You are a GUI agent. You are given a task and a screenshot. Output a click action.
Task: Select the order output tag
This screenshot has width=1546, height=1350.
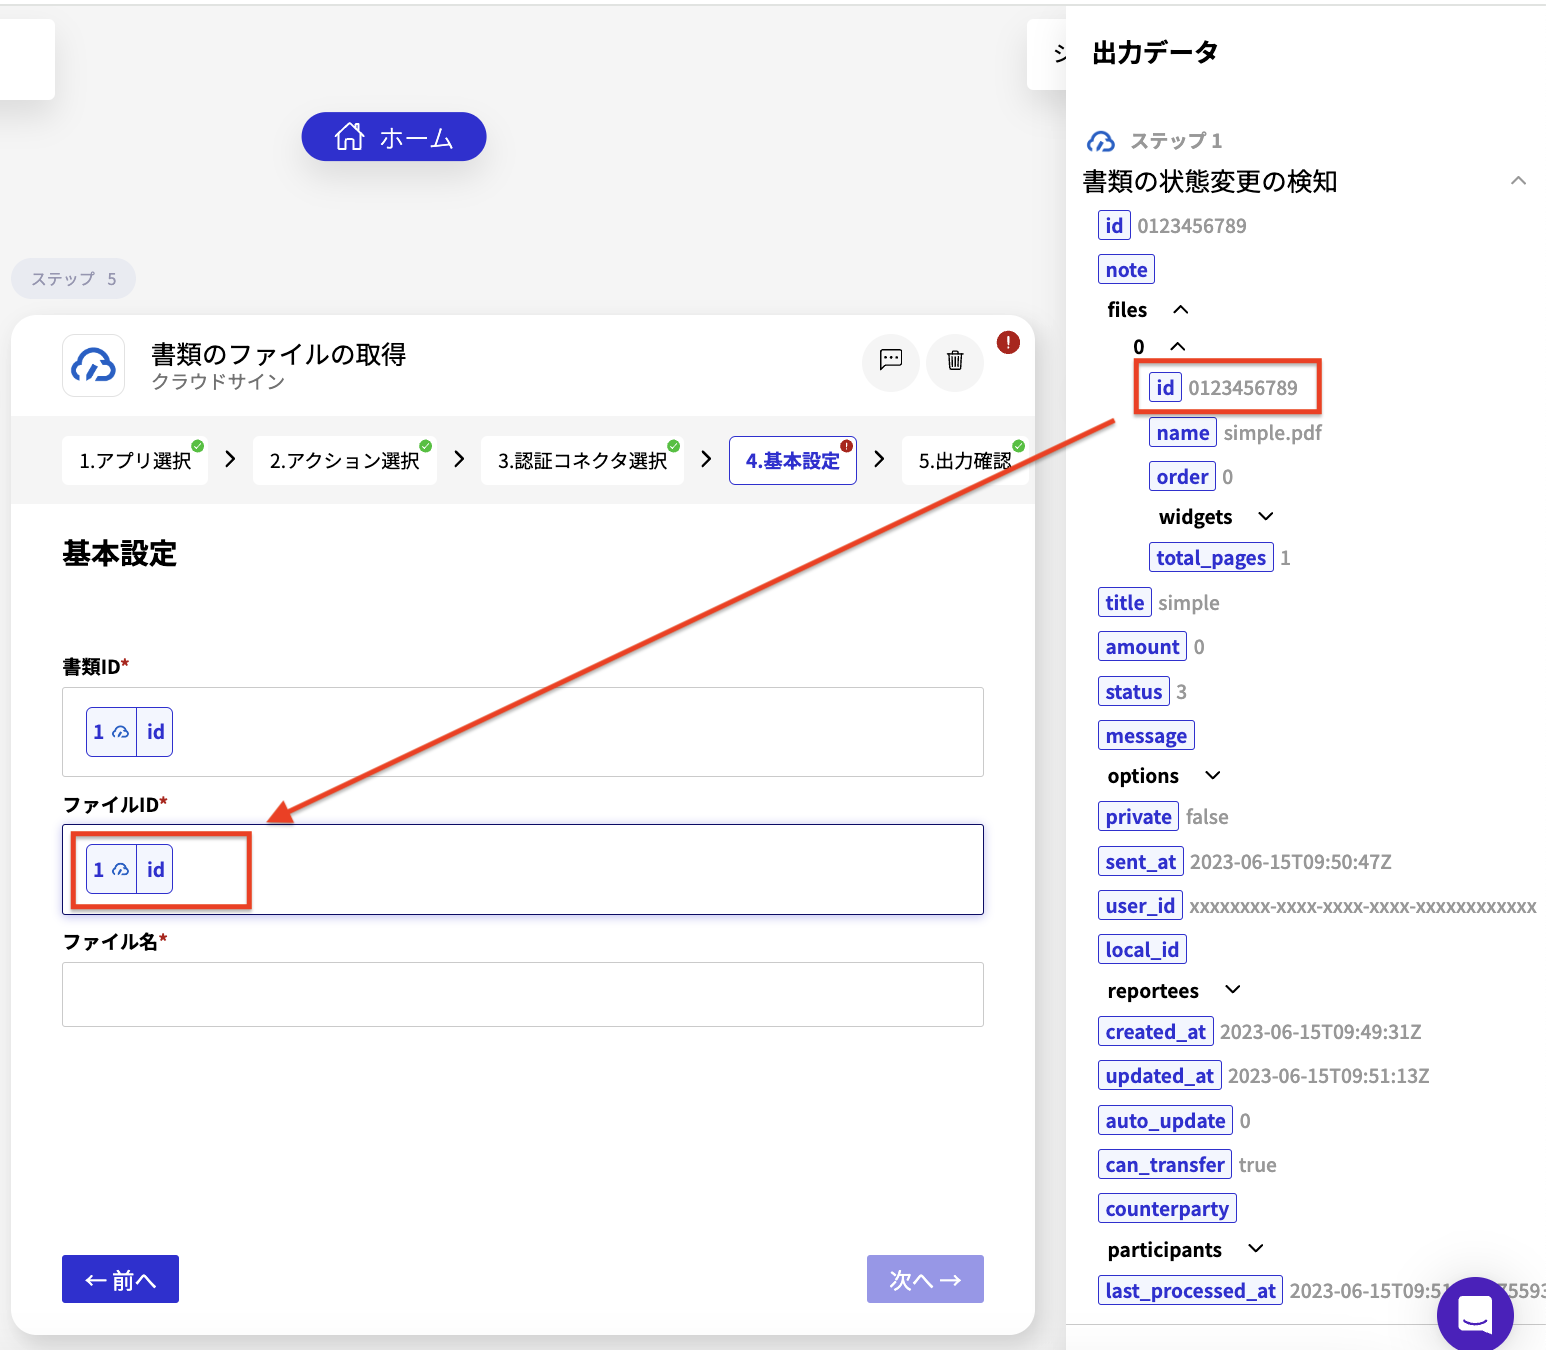point(1182,477)
